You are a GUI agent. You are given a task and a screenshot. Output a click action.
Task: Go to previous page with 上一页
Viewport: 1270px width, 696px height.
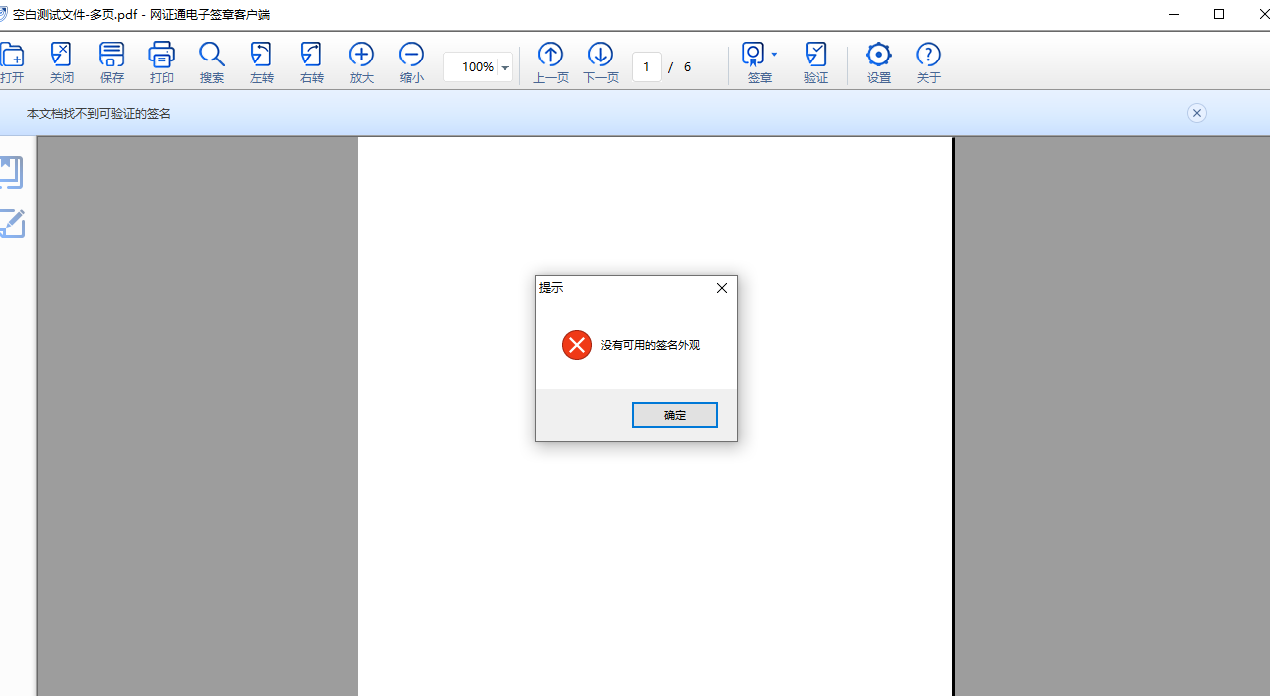pyautogui.click(x=550, y=56)
